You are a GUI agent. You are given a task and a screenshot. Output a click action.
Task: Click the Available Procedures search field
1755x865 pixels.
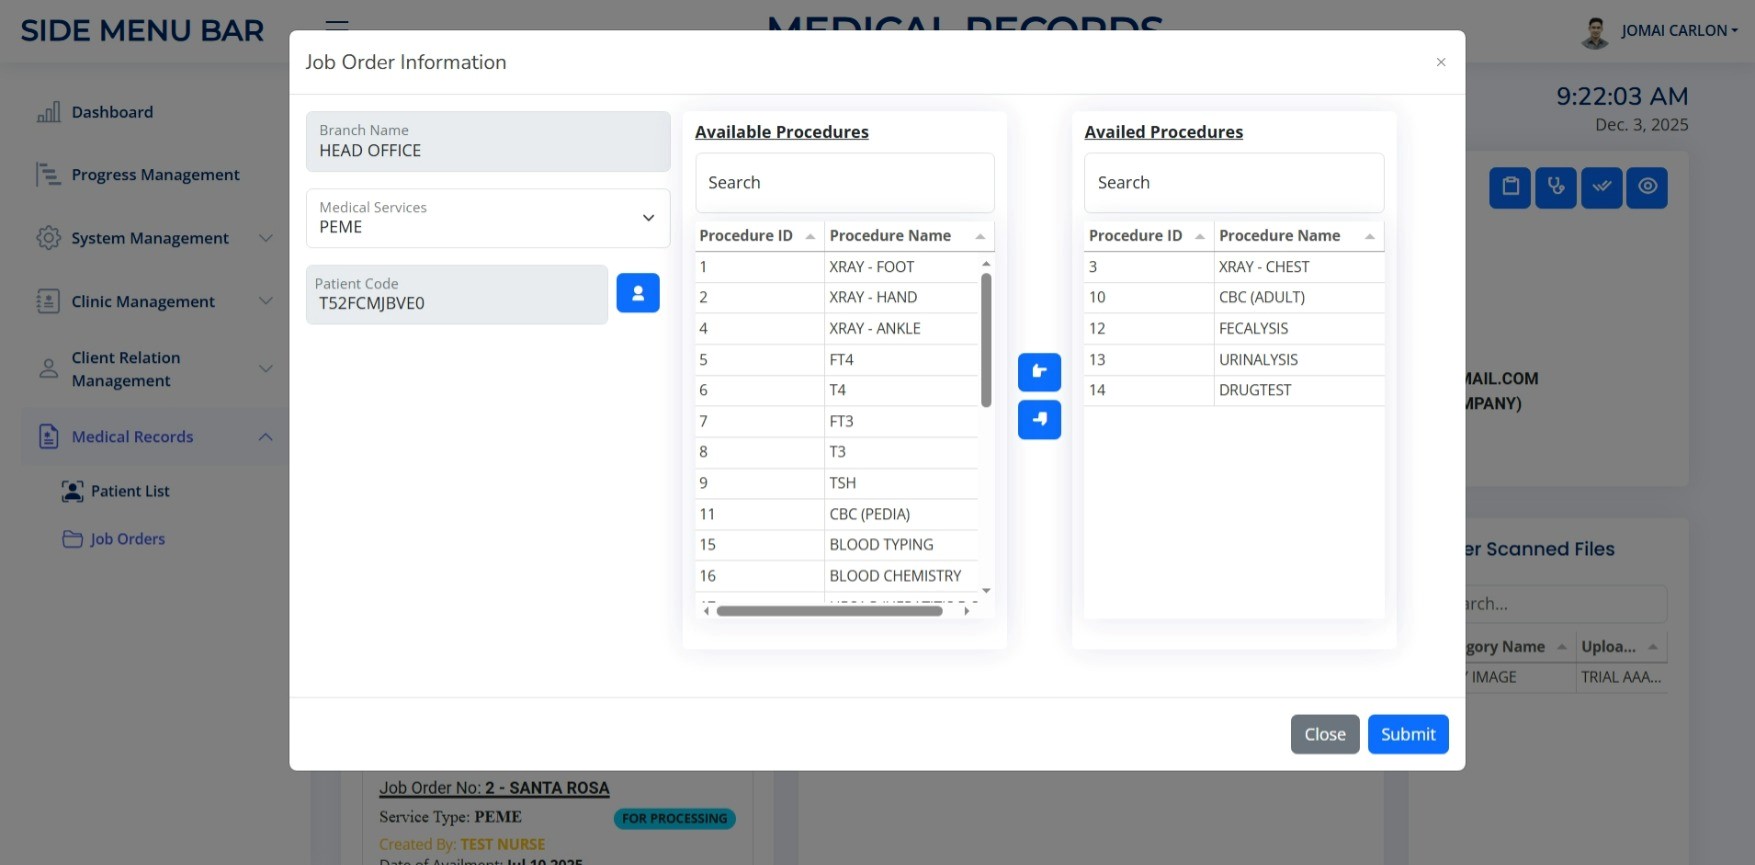pyautogui.click(x=844, y=182)
